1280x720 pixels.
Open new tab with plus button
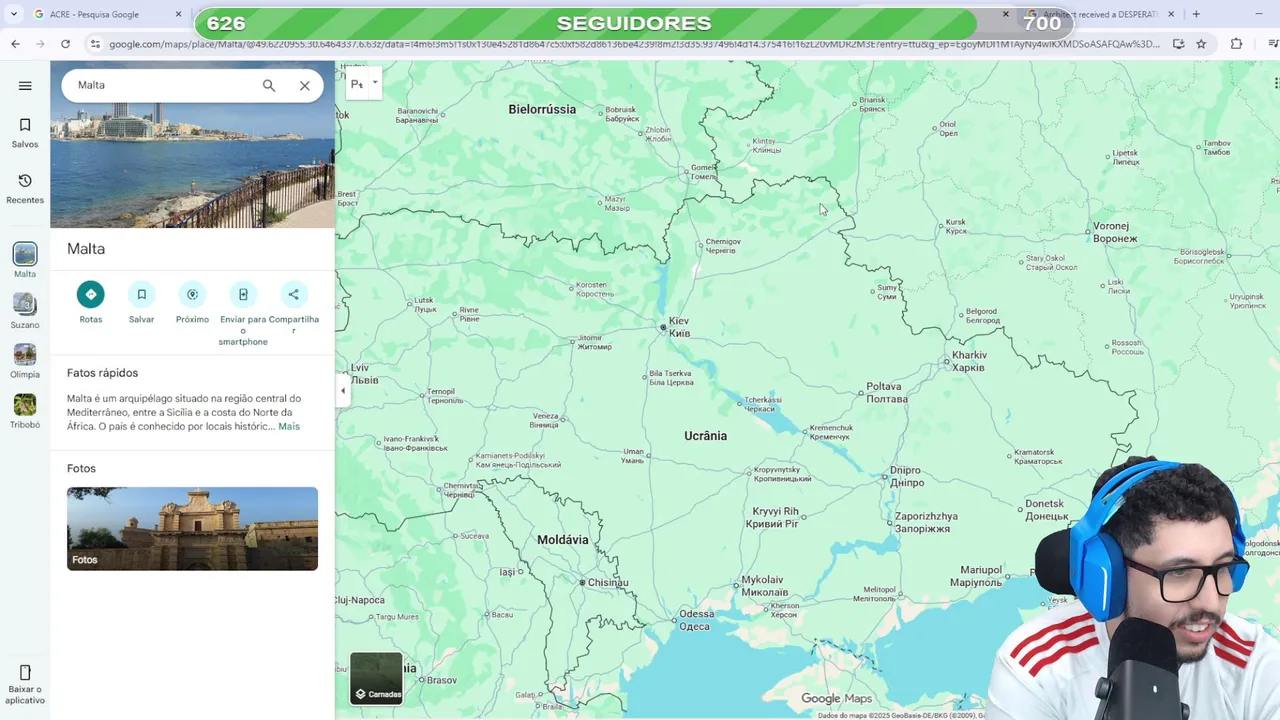tap(1196, 14)
